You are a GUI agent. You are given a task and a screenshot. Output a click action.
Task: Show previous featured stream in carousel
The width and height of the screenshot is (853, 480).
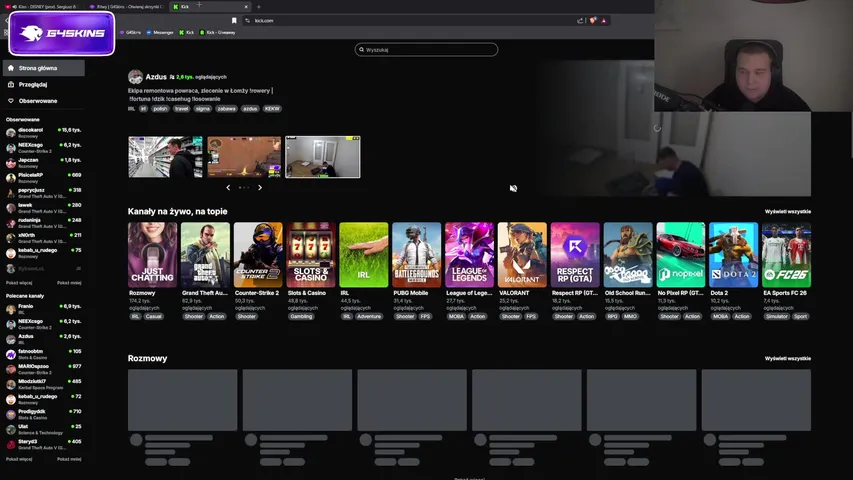point(228,187)
